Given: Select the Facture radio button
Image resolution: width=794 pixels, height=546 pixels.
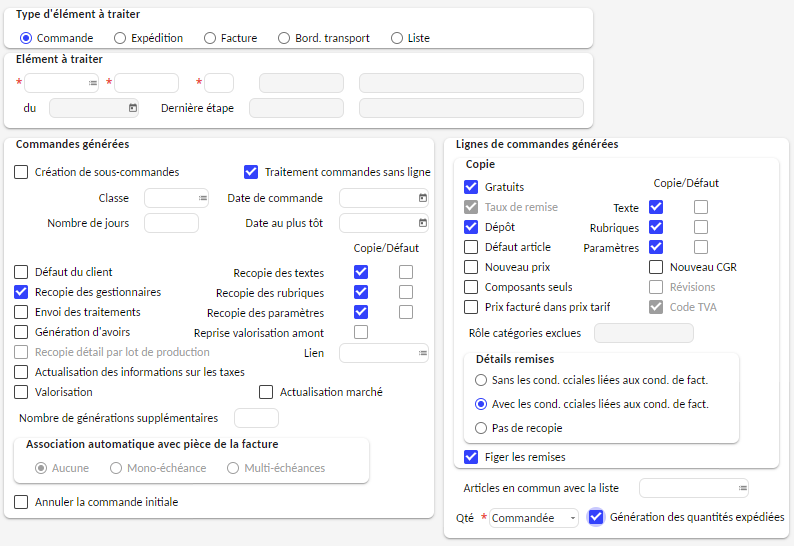Looking at the screenshot, I should pos(210,38).
